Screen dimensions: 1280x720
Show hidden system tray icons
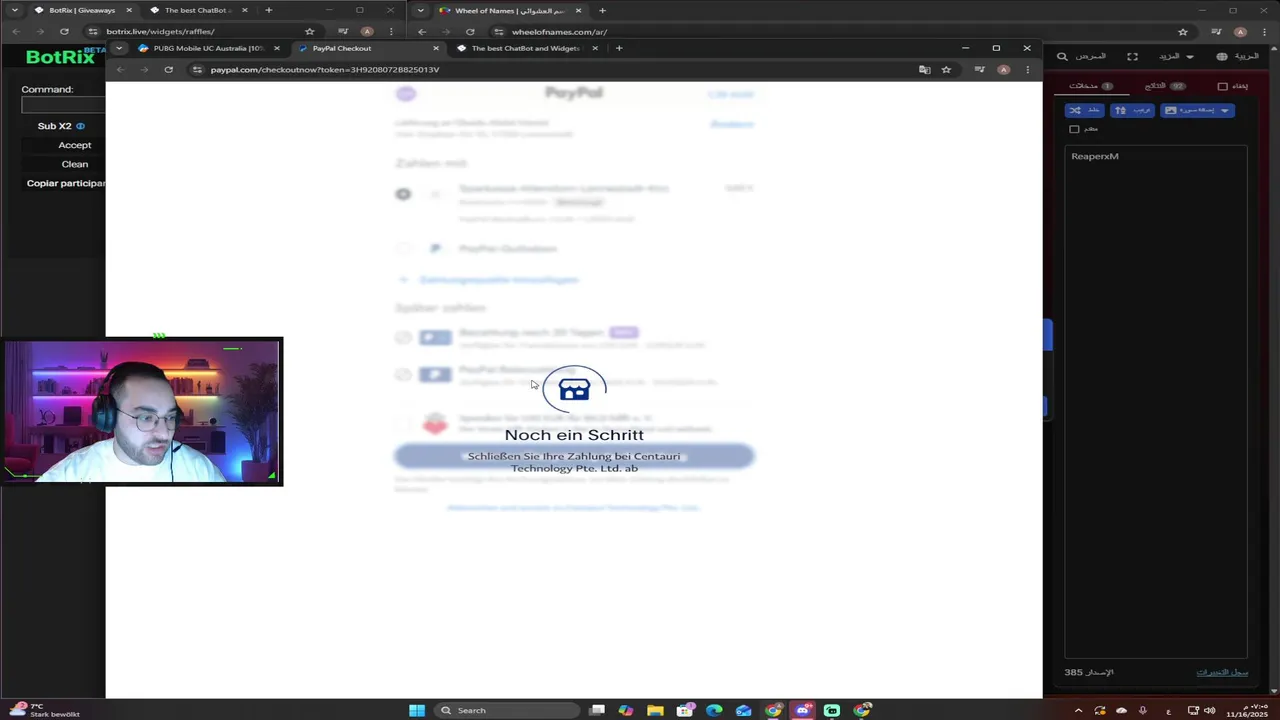pyautogui.click(x=1078, y=710)
